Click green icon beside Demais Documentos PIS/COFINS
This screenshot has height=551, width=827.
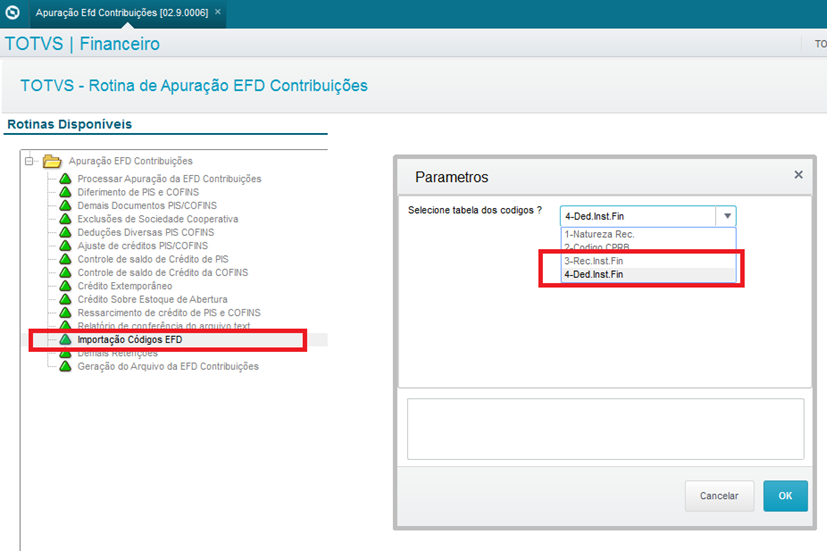click(x=65, y=205)
